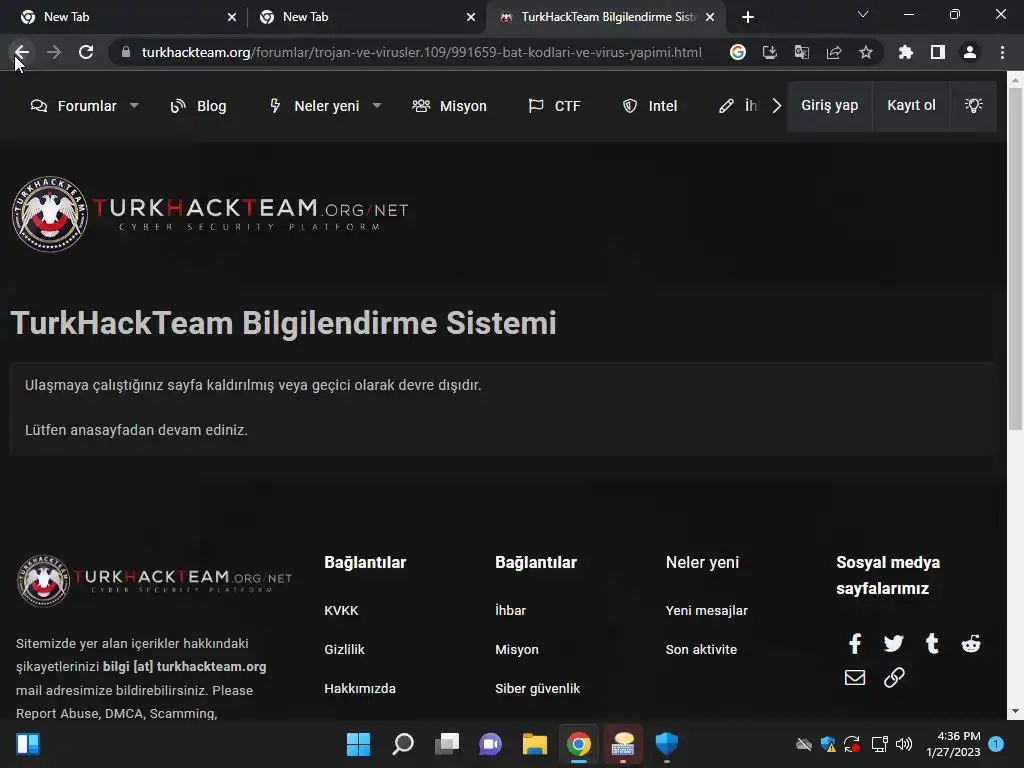Open the Forumlar menu item
The width and height of the screenshot is (1024, 768).
[74, 106]
